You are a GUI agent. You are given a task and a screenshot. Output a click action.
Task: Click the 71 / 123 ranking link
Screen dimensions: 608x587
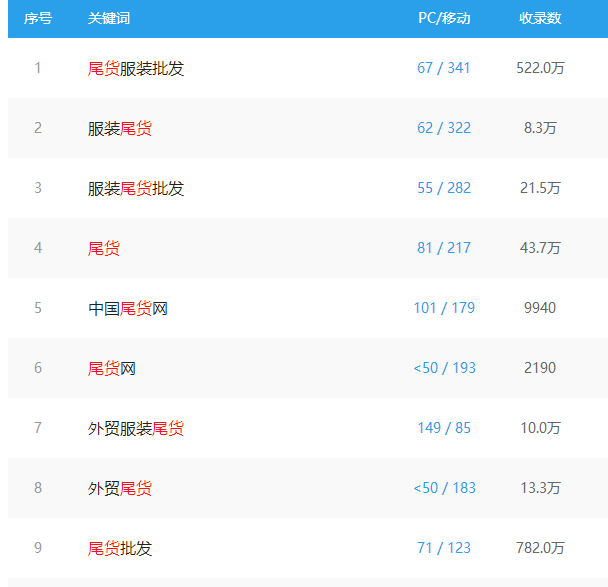[x=444, y=548]
